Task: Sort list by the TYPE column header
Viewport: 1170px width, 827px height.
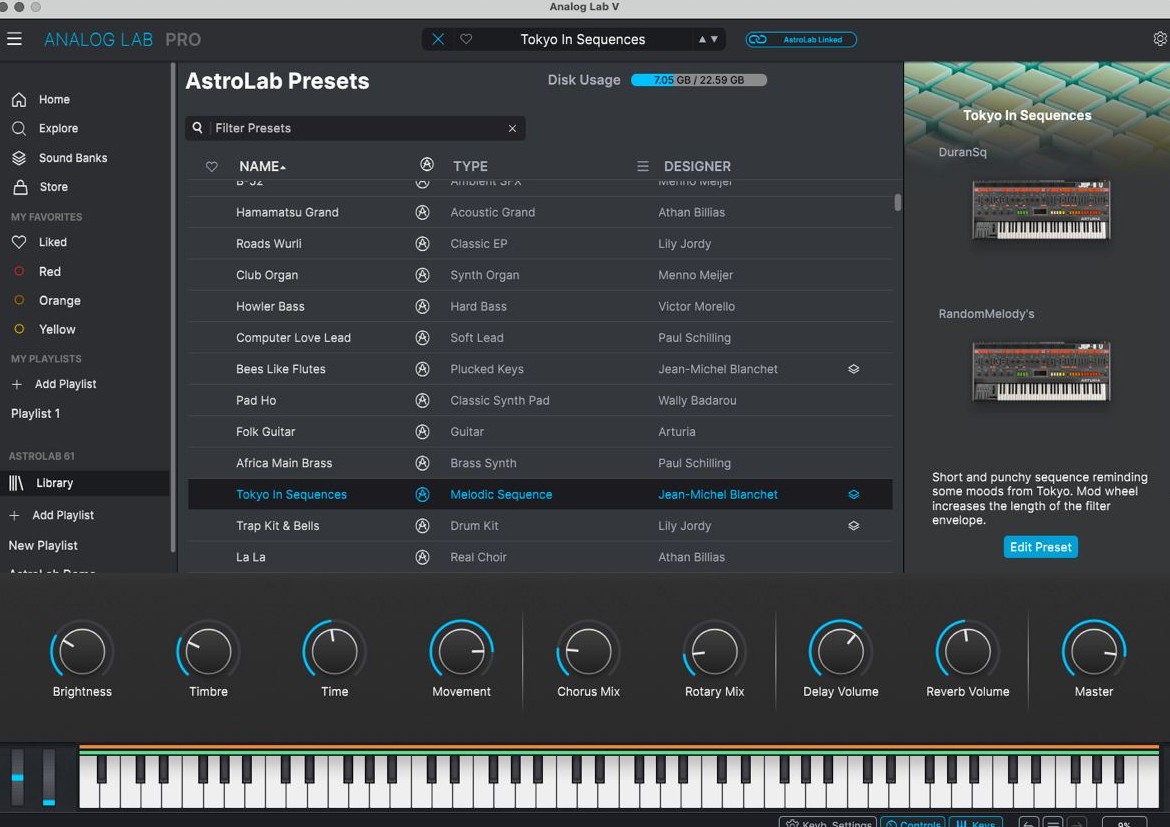Action: [x=470, y=166]
